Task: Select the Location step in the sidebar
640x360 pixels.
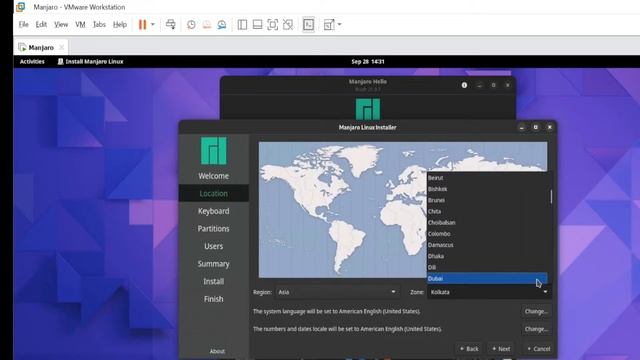Action: (x=213, y=193)
